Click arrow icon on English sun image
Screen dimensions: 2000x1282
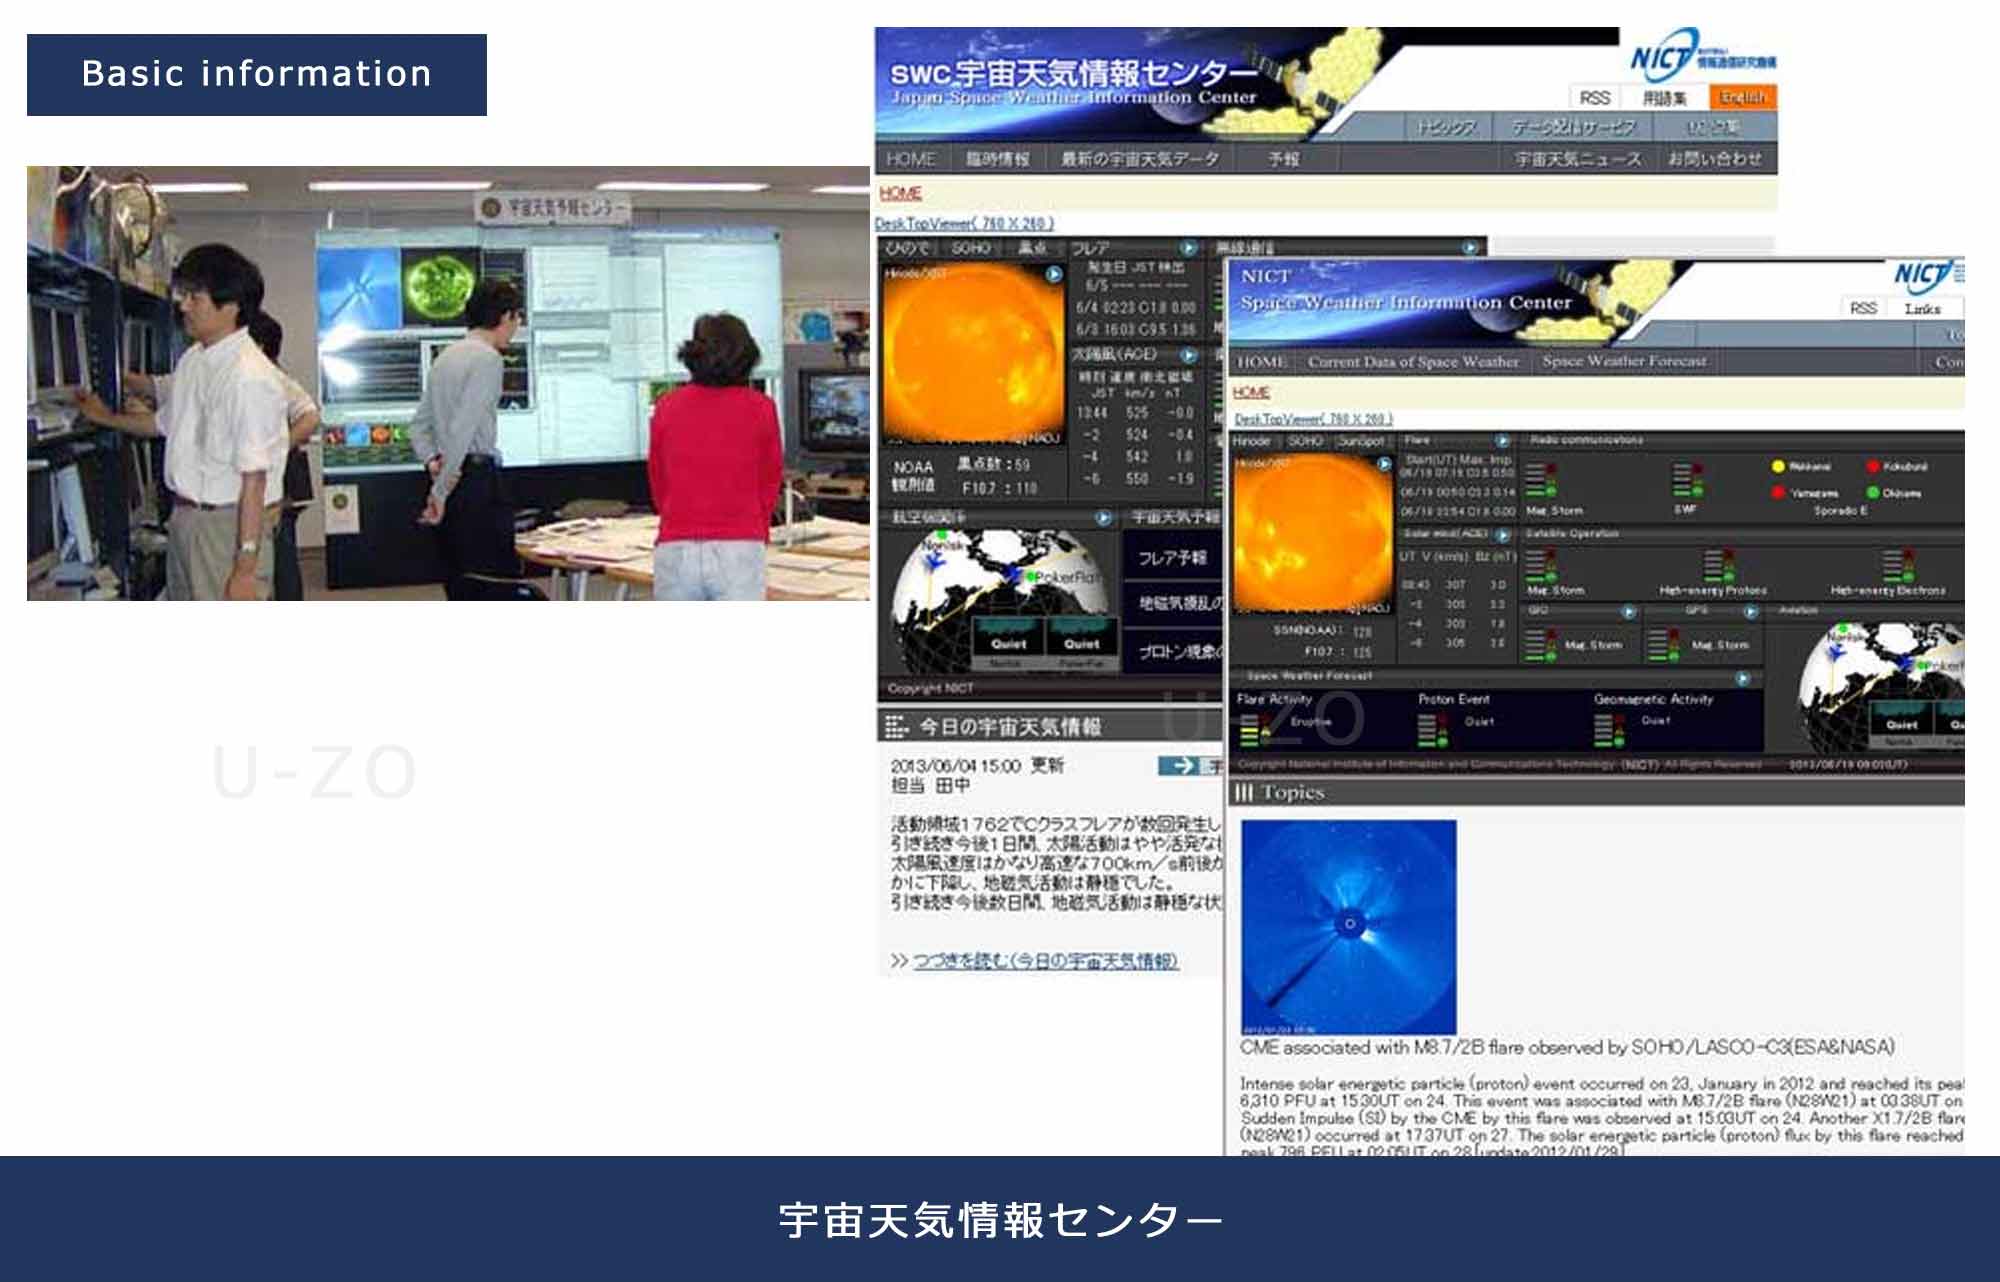pos(1384,464)
